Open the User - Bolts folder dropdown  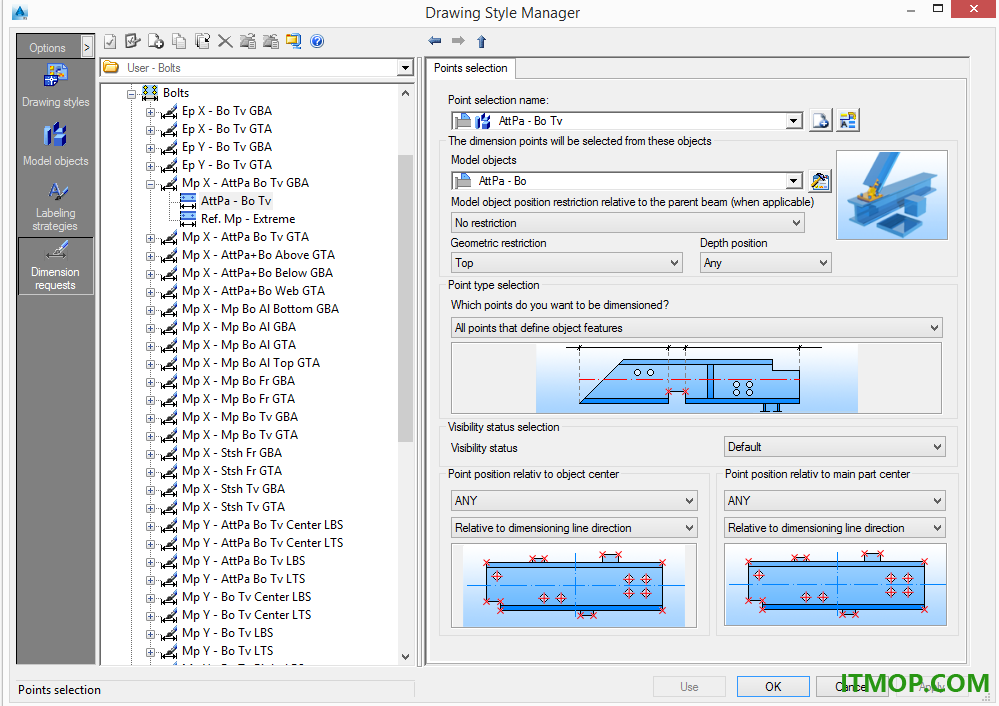coord(405,68)
